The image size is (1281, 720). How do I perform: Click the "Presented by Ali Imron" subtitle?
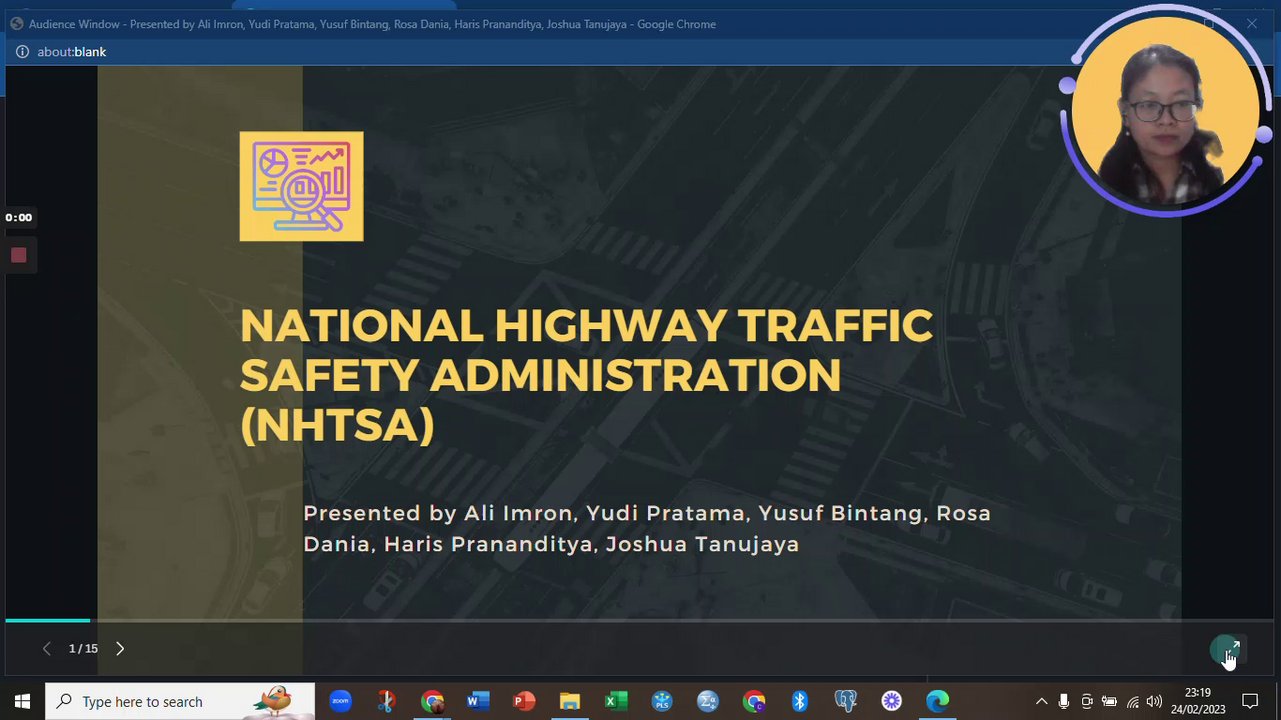pos(647,528)
